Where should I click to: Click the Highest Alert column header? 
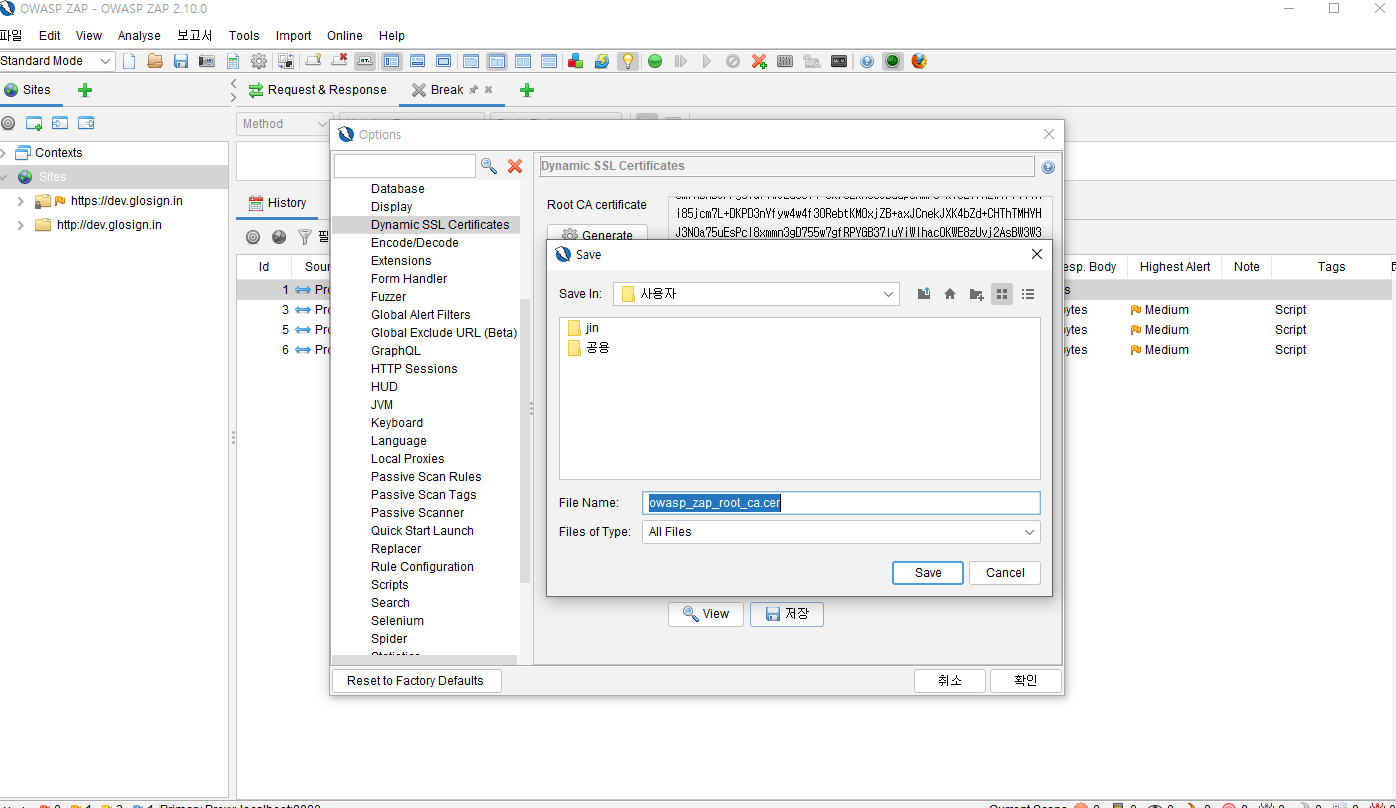point(1175,267)
